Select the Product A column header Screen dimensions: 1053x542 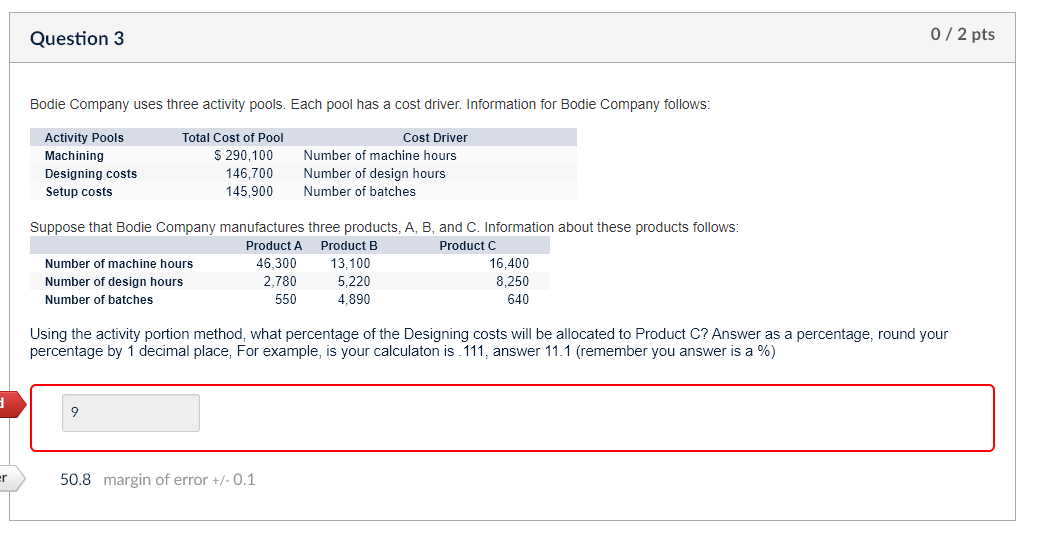coord(274,246)
